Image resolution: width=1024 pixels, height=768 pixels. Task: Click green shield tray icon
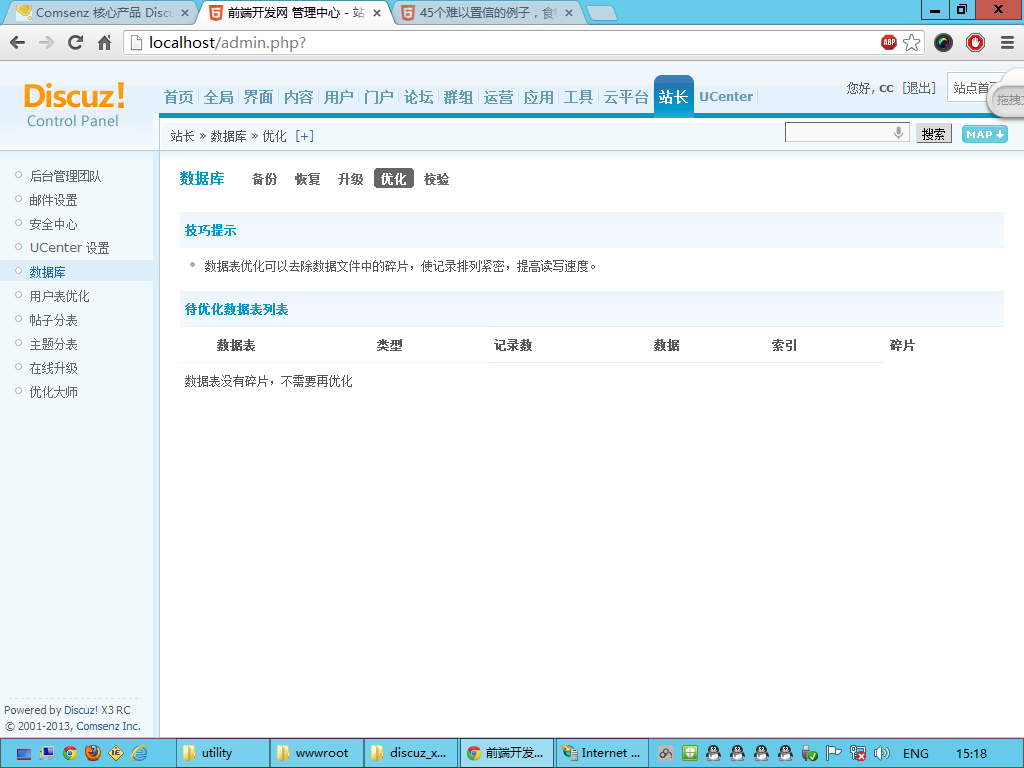point(690,753)
